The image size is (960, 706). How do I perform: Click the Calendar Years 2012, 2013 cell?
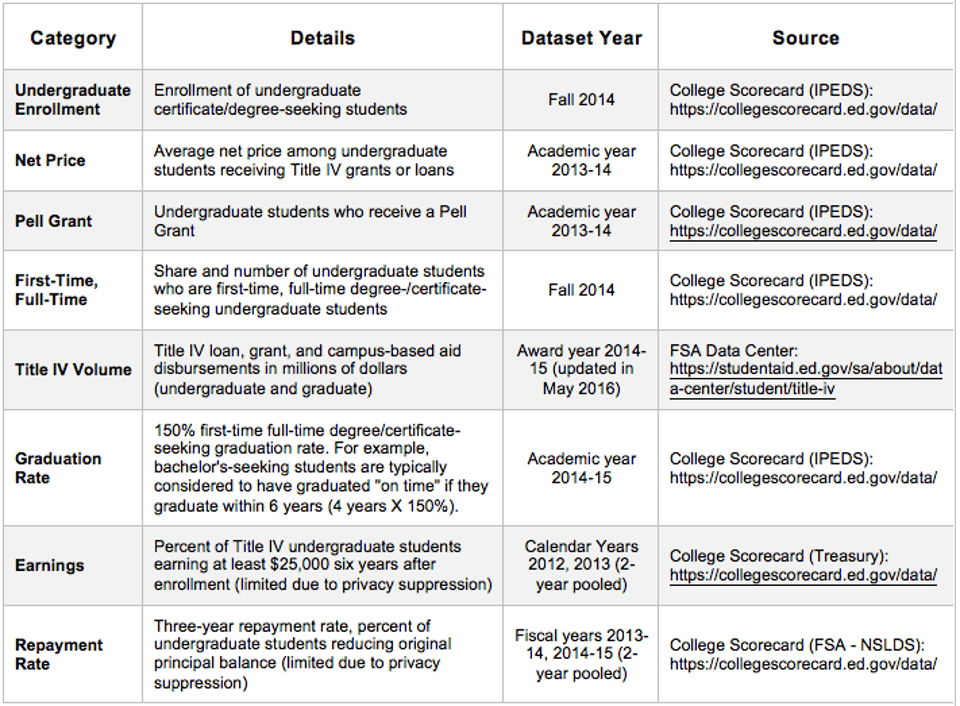coord(581,565)
